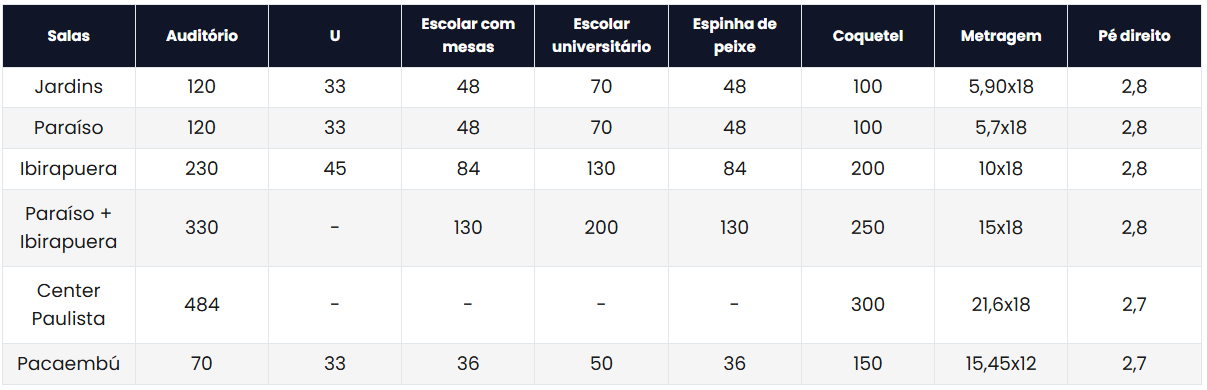
Task: Click the Center Paulista room cell
Action: coord(68,305)
